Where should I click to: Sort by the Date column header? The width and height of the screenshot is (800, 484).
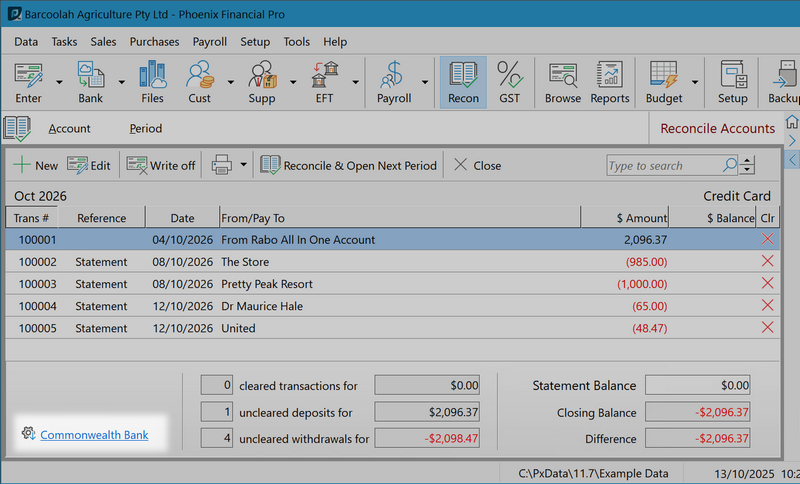pyautogui.click(x=182, y=218)
